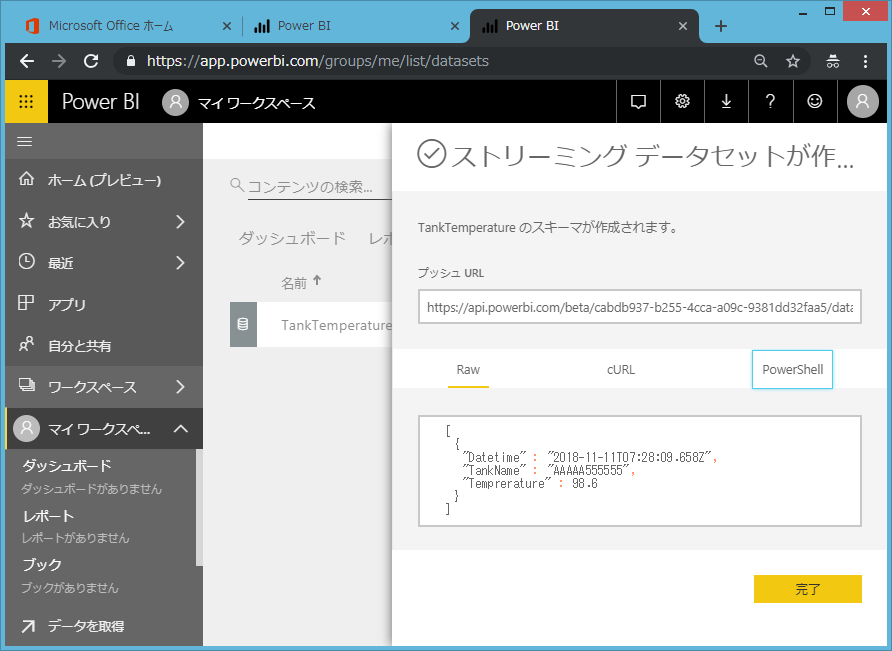
Task: Click the Push URL text field
Action: [639, 307]
